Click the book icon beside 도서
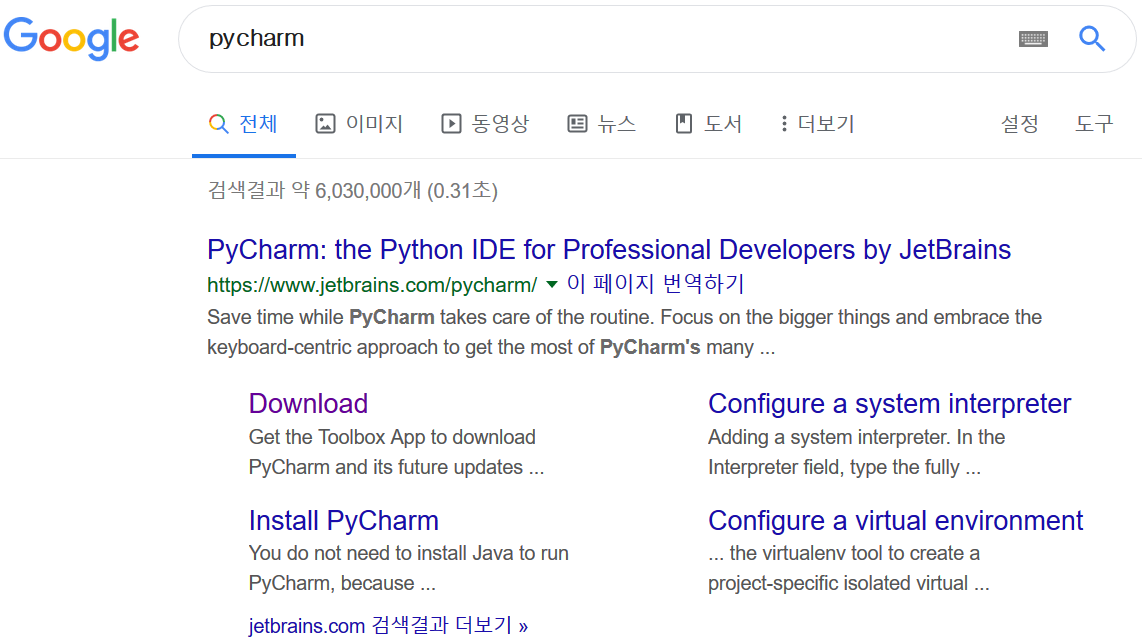1142x641 pixels. (683, 124)
